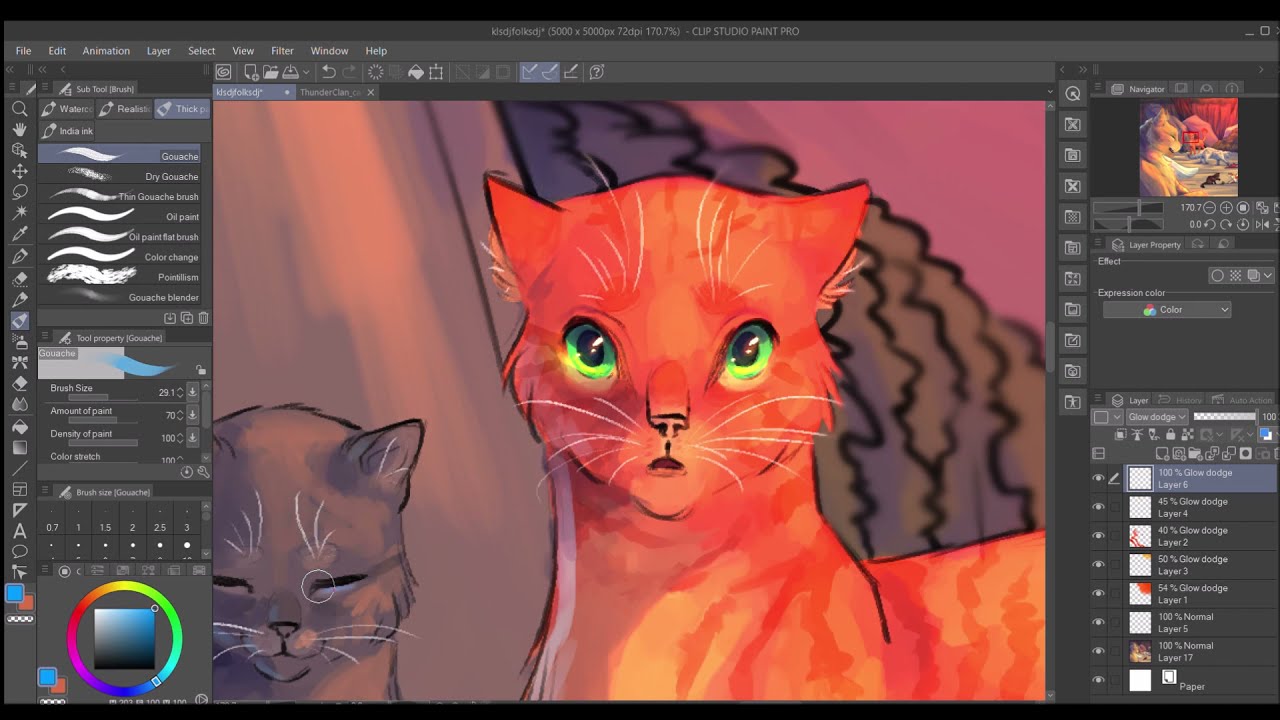
Task: Click the Fill paint-bucket toolbar icon
Action: tap(416, 72)
